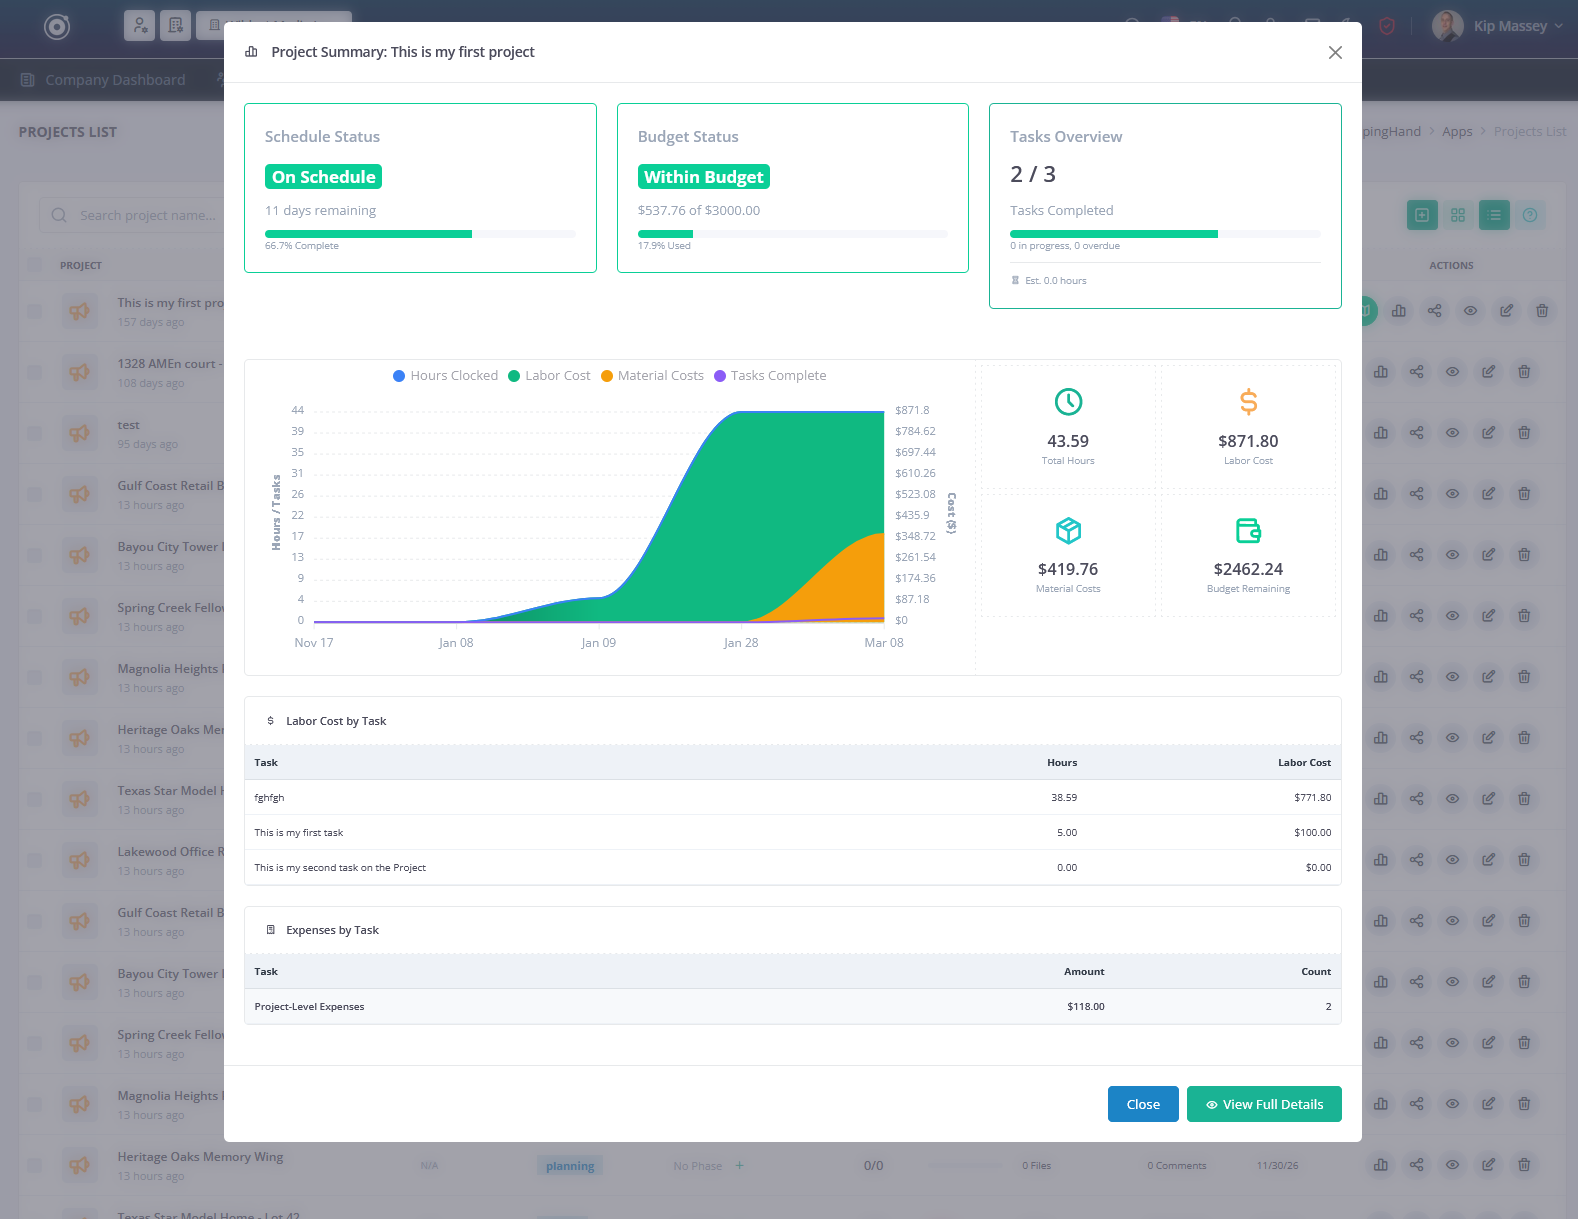Click the add new project icon
This screenshot has width=1578, height=1219.
tap(1421, 215)
